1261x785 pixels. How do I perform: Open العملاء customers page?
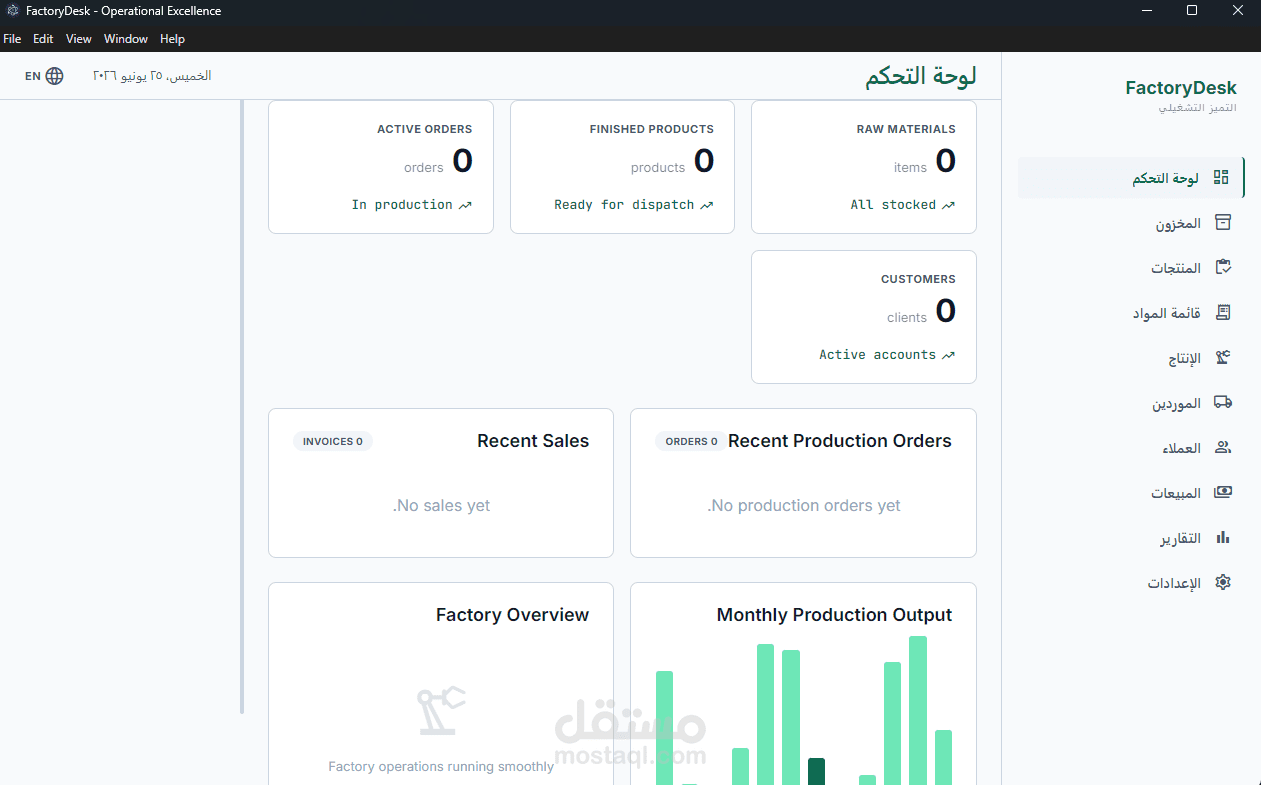click(x=1131, y=447)
